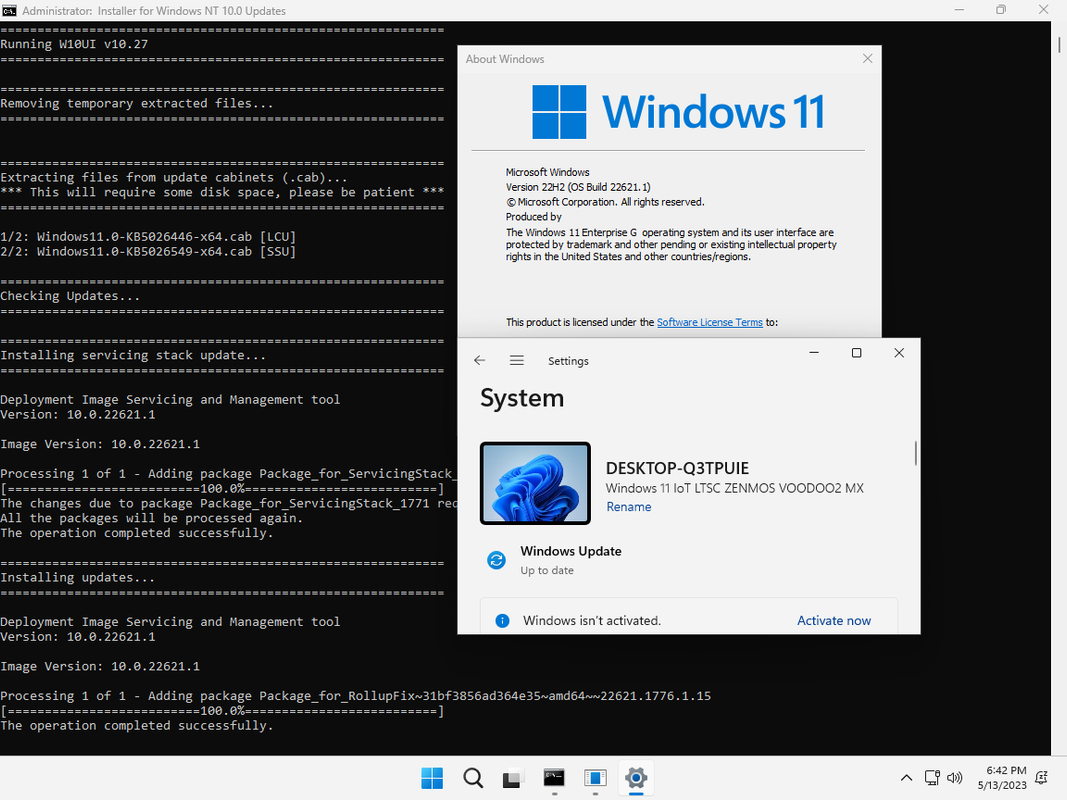This screenshot has width=1067, height=800.
Task: Click the DESKTOP-Q3TPUIE computer name
Action: (677, 468)
